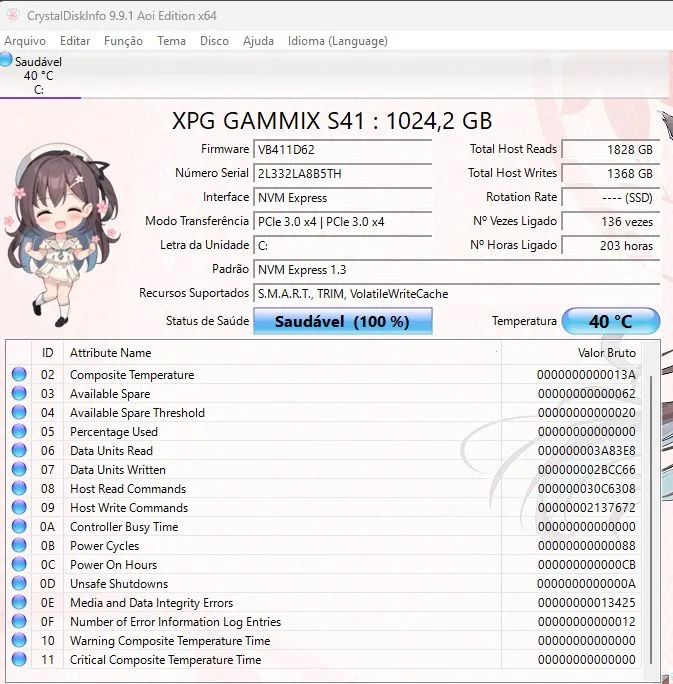Click raw value 000000030C6308
Viewport: 673px width, 684px height.
587,489
